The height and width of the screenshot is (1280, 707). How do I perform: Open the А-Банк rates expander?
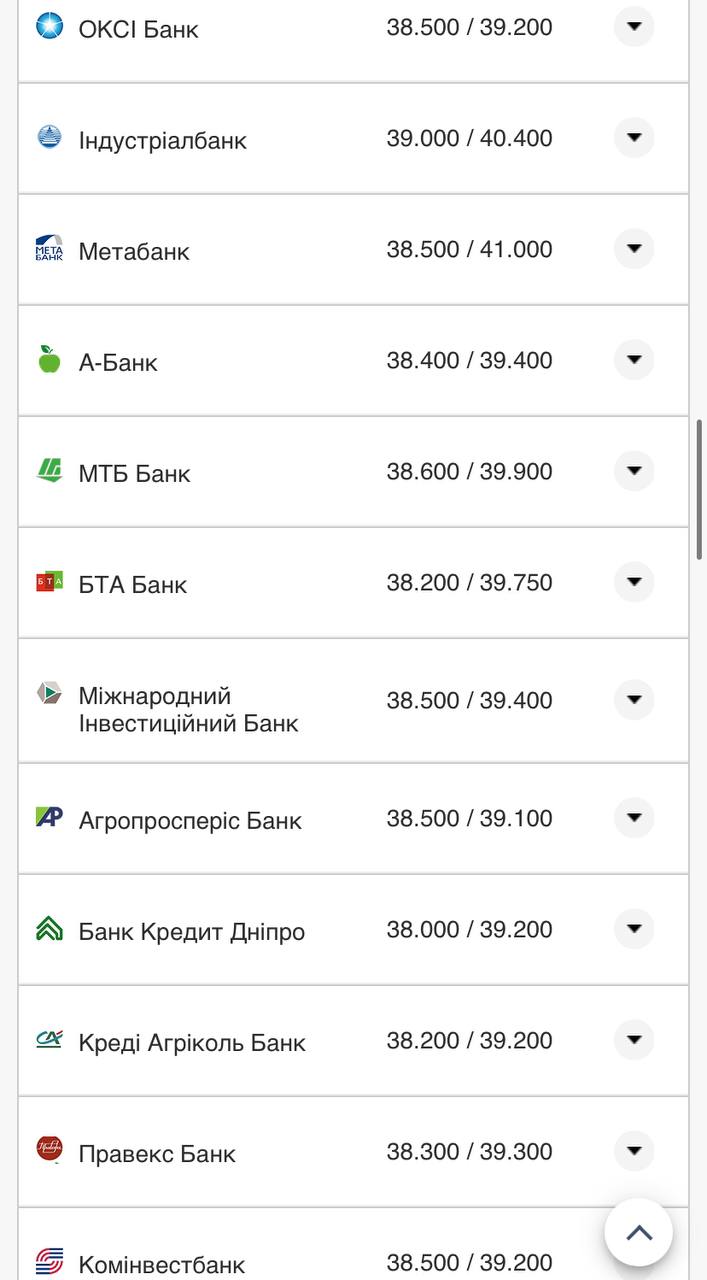point(634,360)
